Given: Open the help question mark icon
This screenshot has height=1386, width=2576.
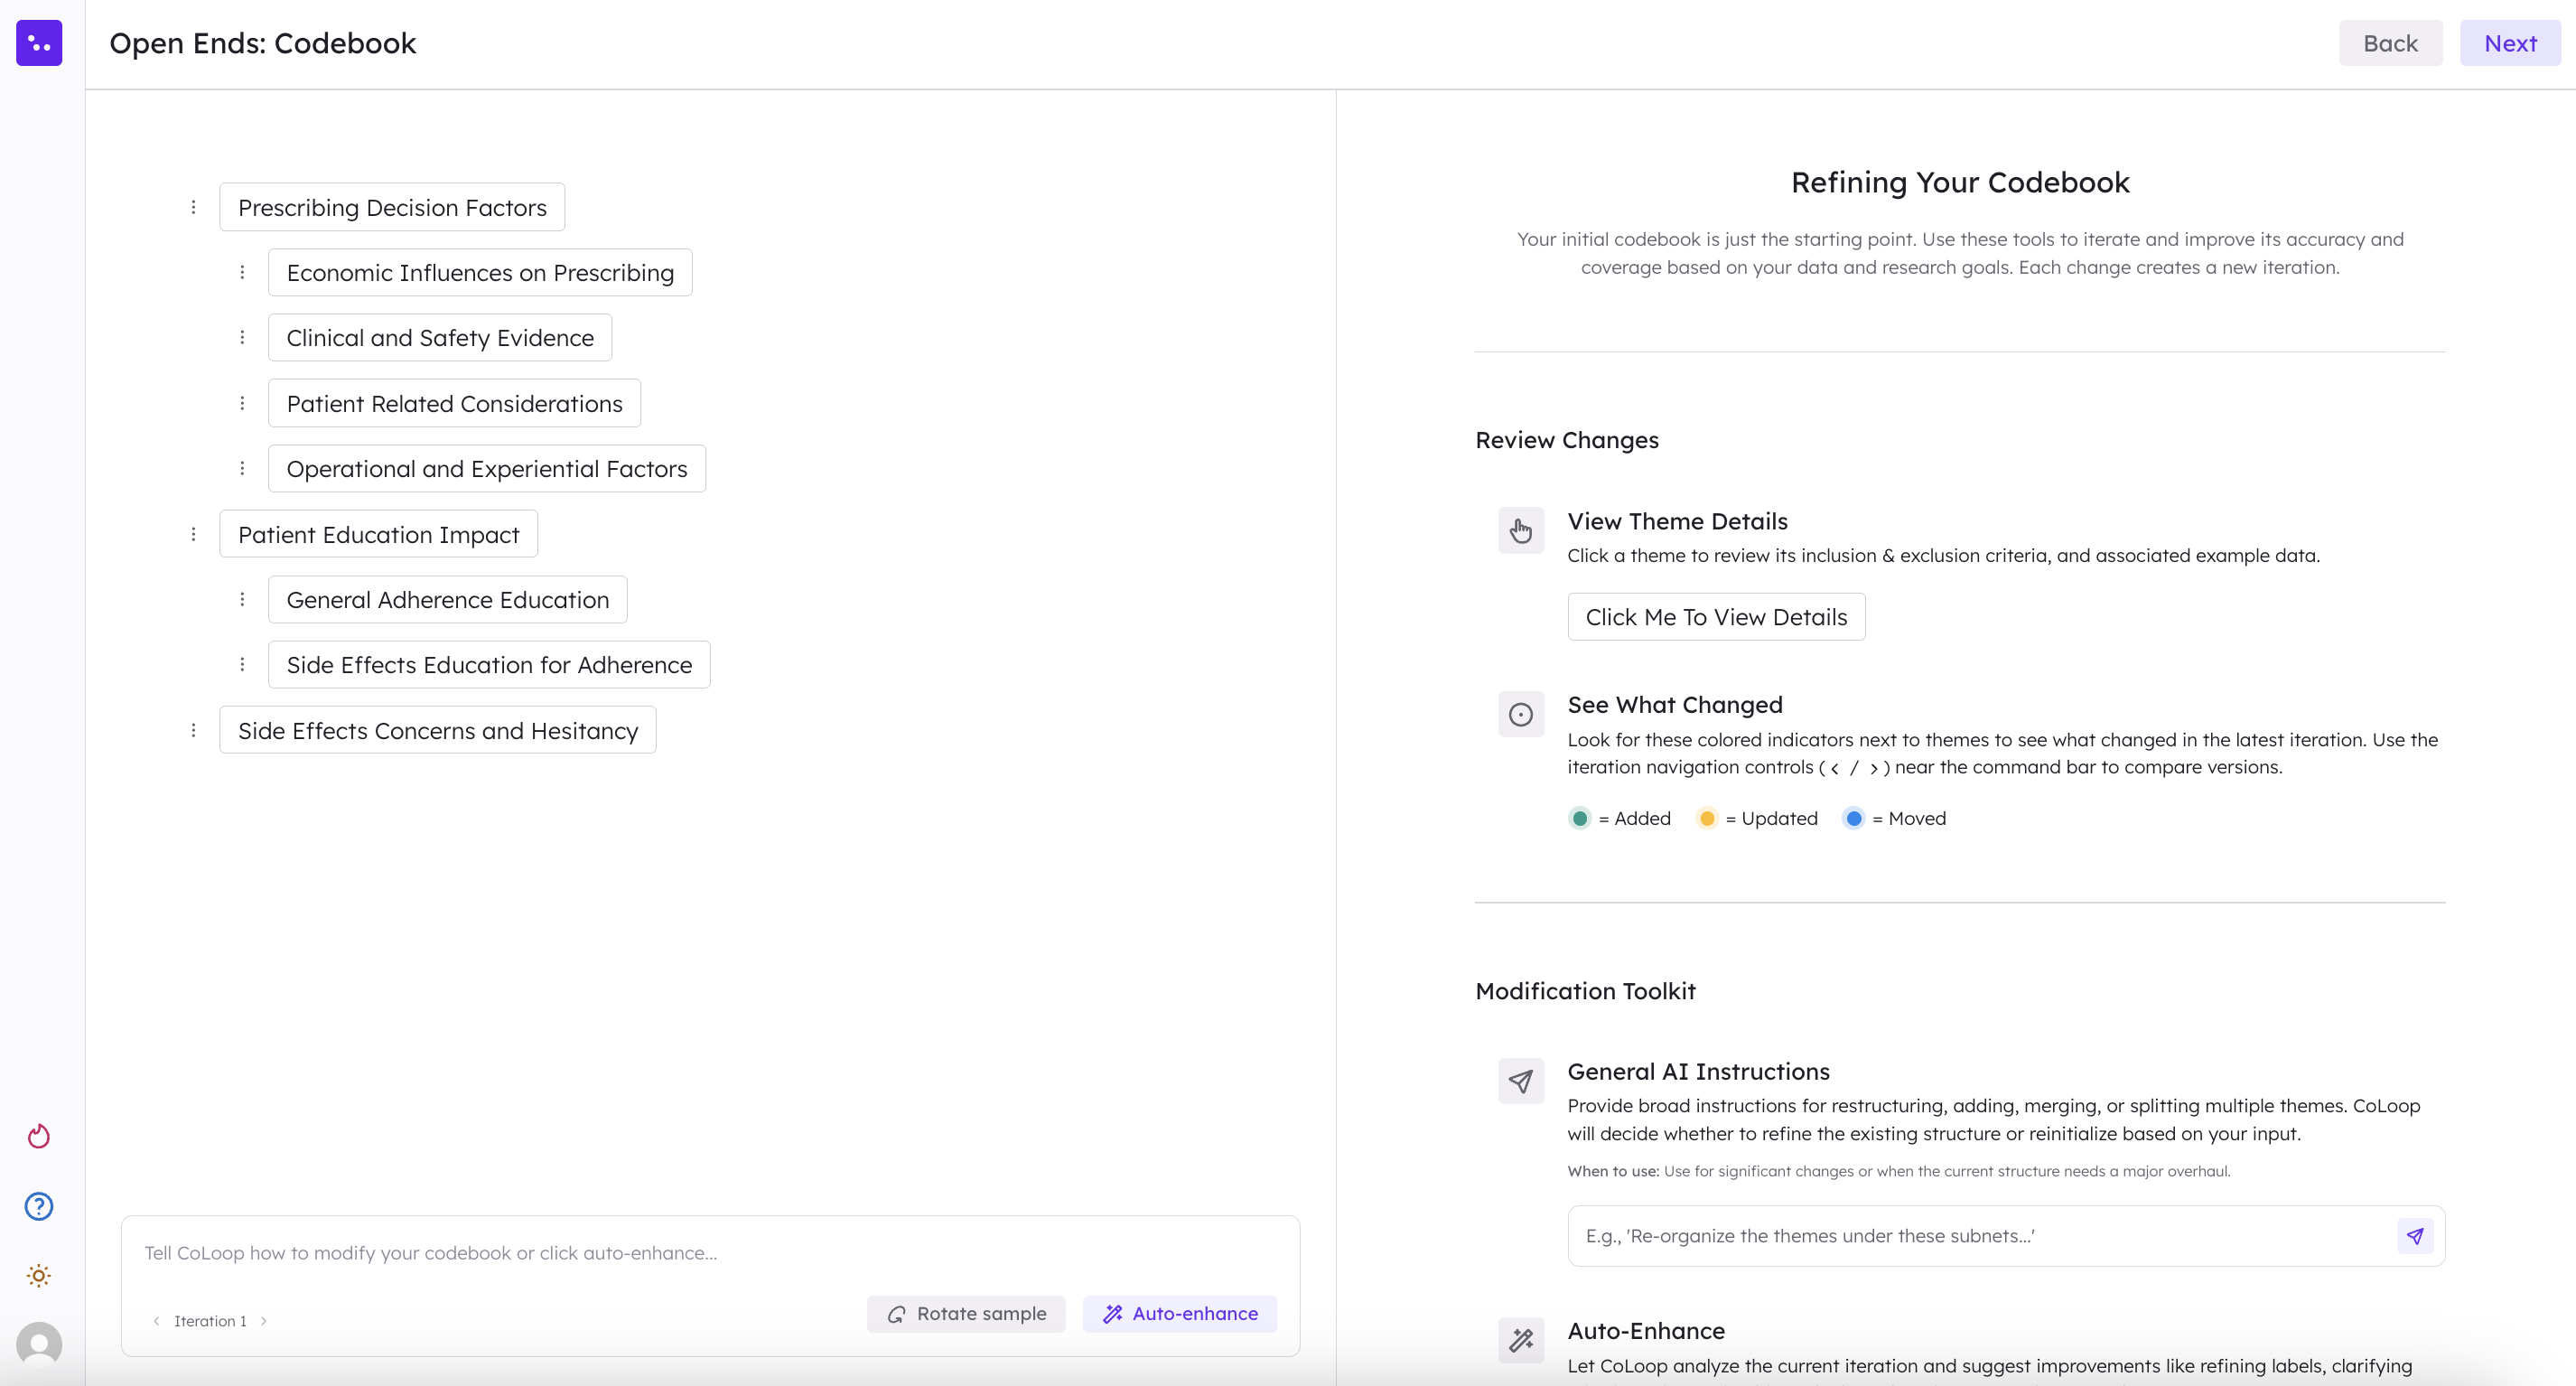Looking at the screenshot, I should click(39, 1206).
